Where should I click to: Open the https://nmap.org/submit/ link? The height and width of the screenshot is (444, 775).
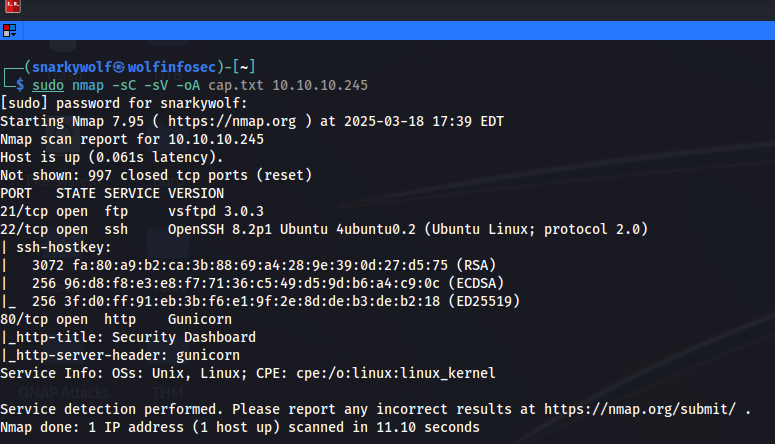tap(640, 409)
